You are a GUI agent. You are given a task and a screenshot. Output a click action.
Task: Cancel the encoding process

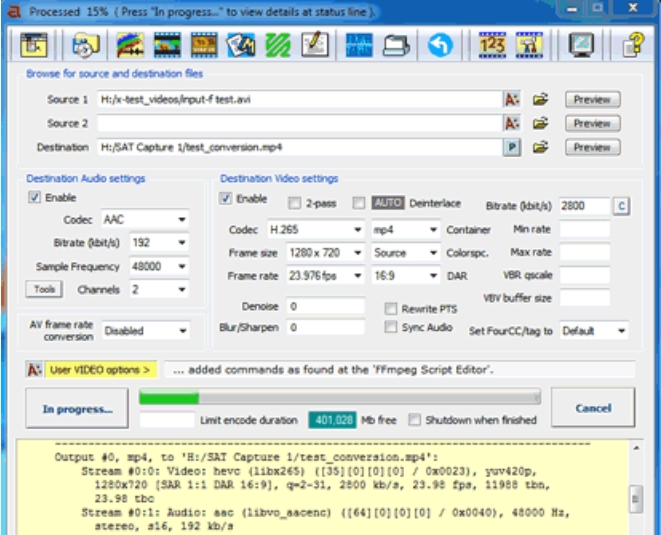pos(593,408)
